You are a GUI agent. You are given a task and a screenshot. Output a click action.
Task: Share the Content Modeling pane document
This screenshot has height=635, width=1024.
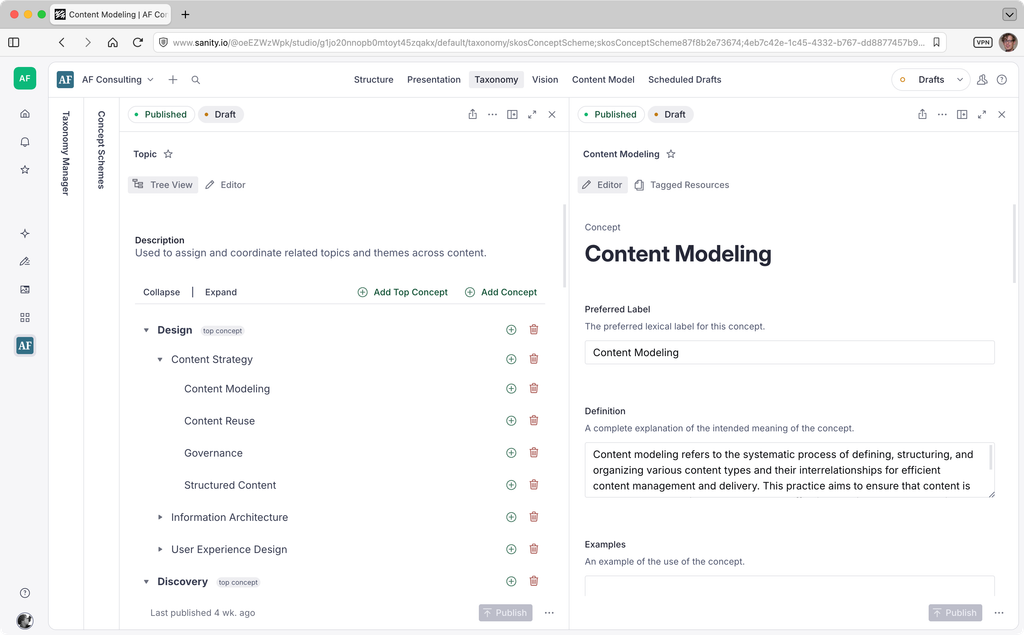(922, 114)
